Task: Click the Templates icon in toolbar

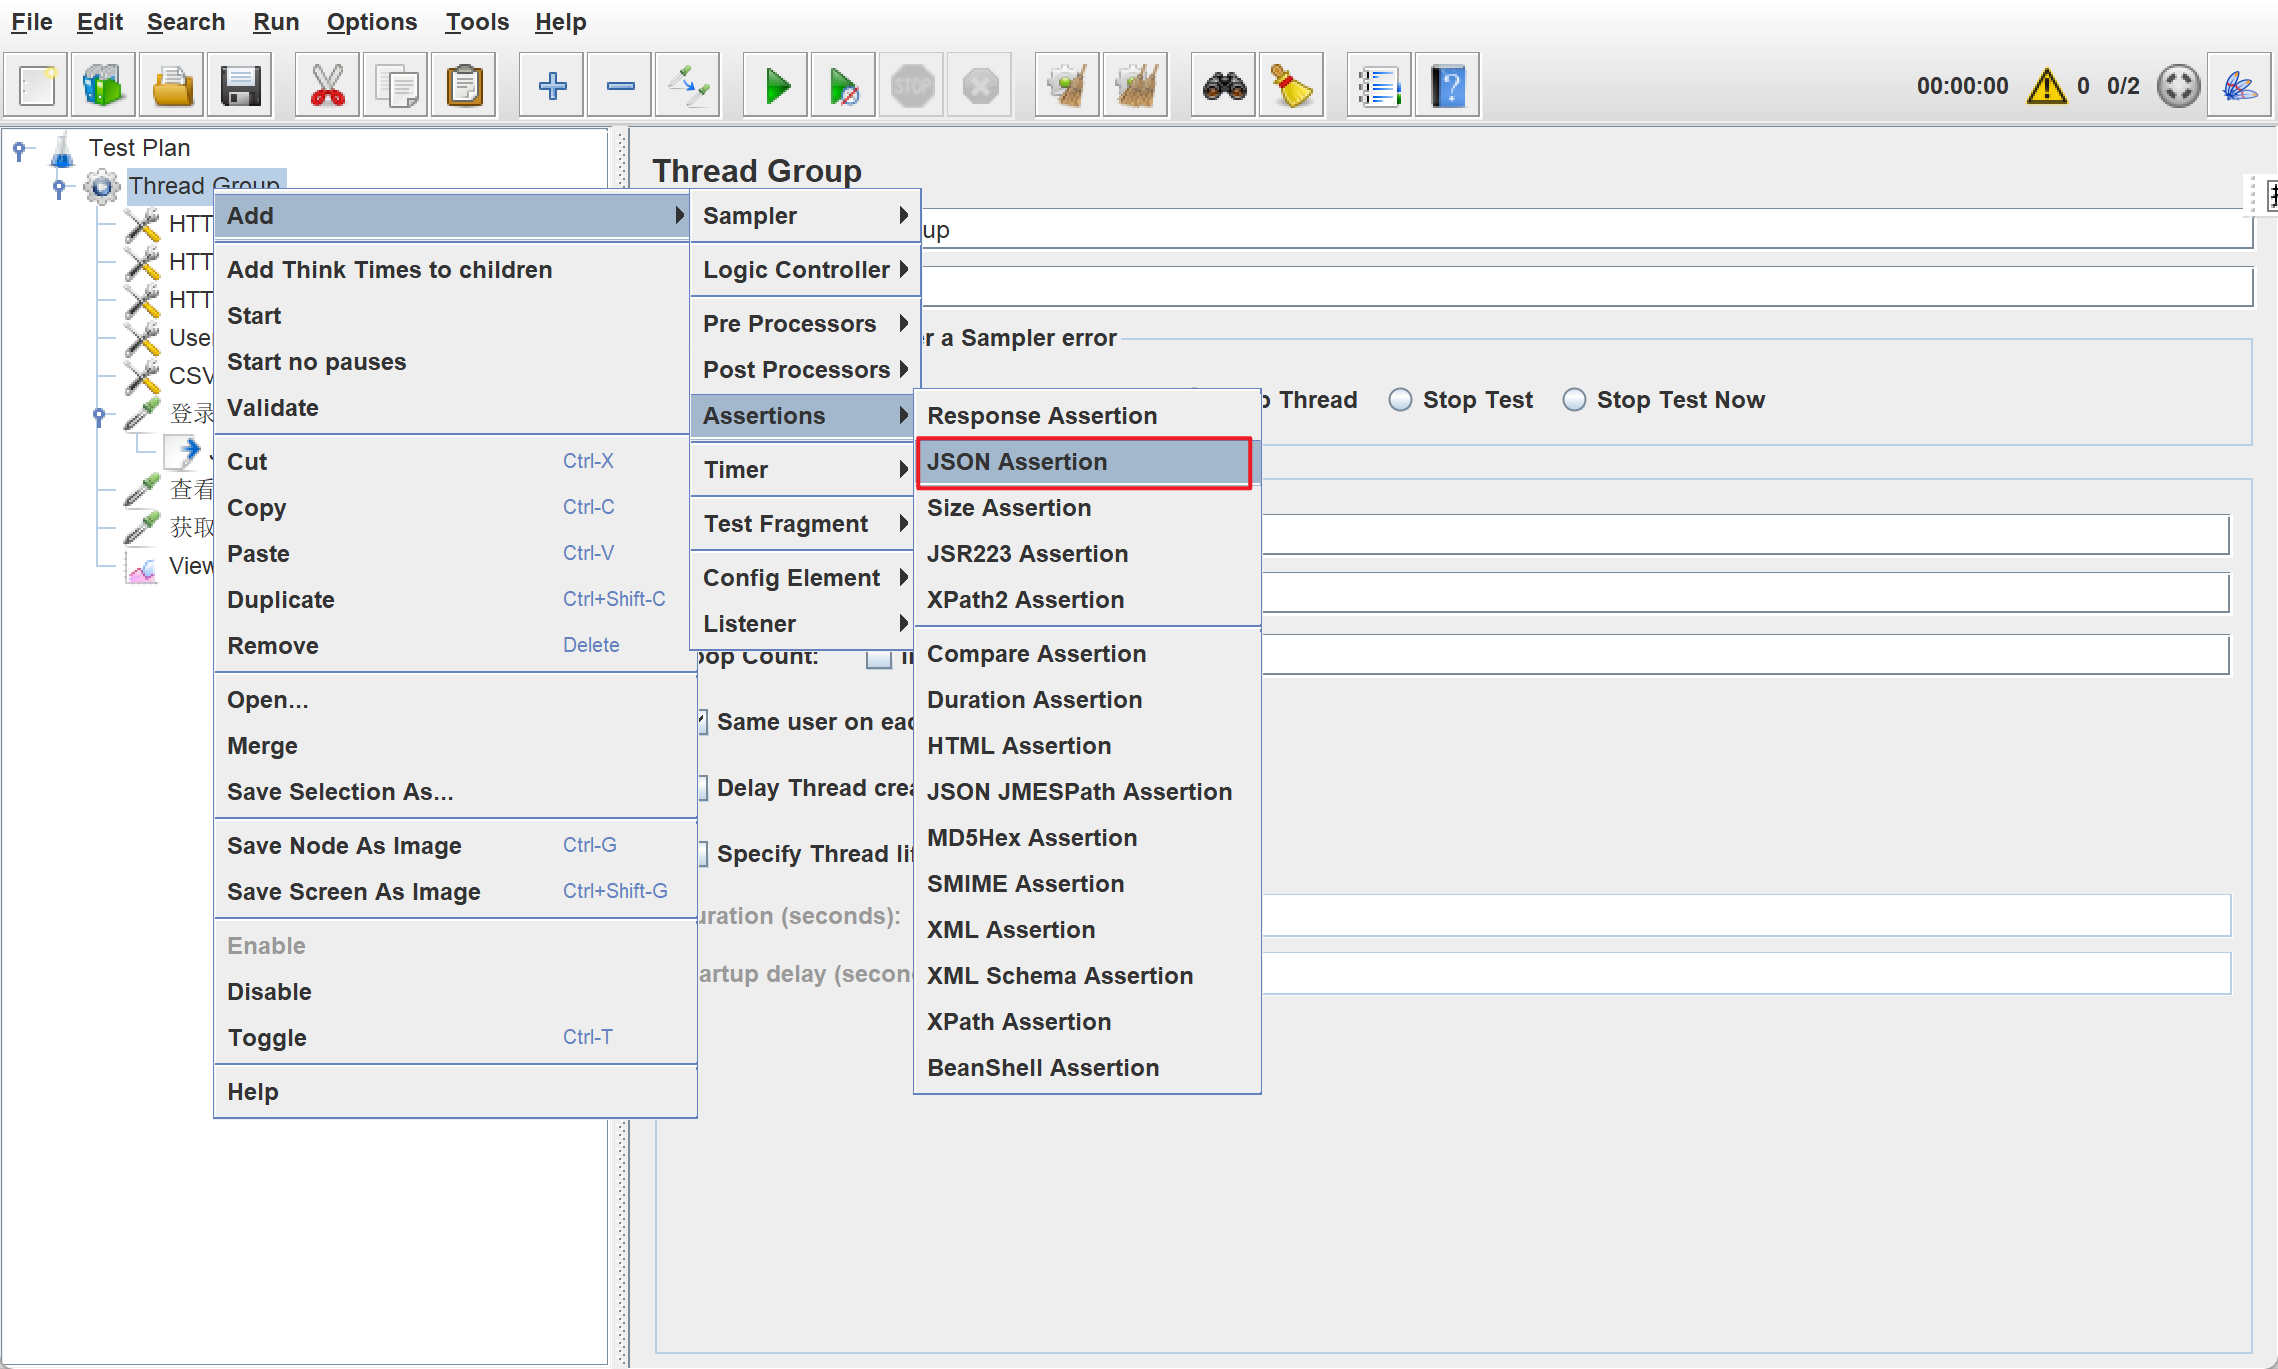Action: pos(104,87)
